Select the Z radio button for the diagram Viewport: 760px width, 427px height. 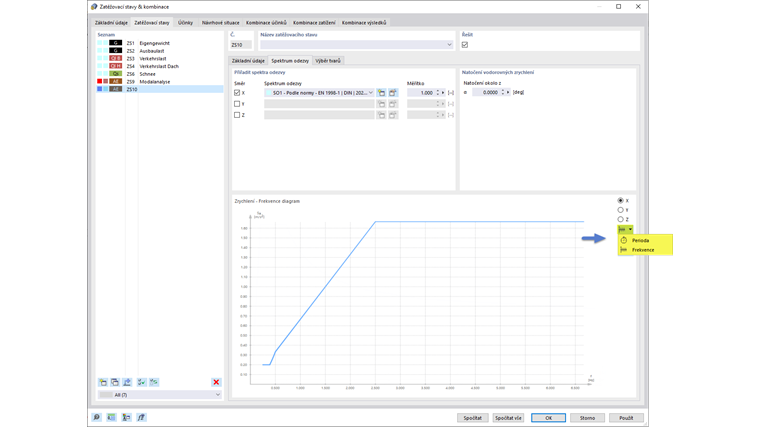tap(620, 219)
